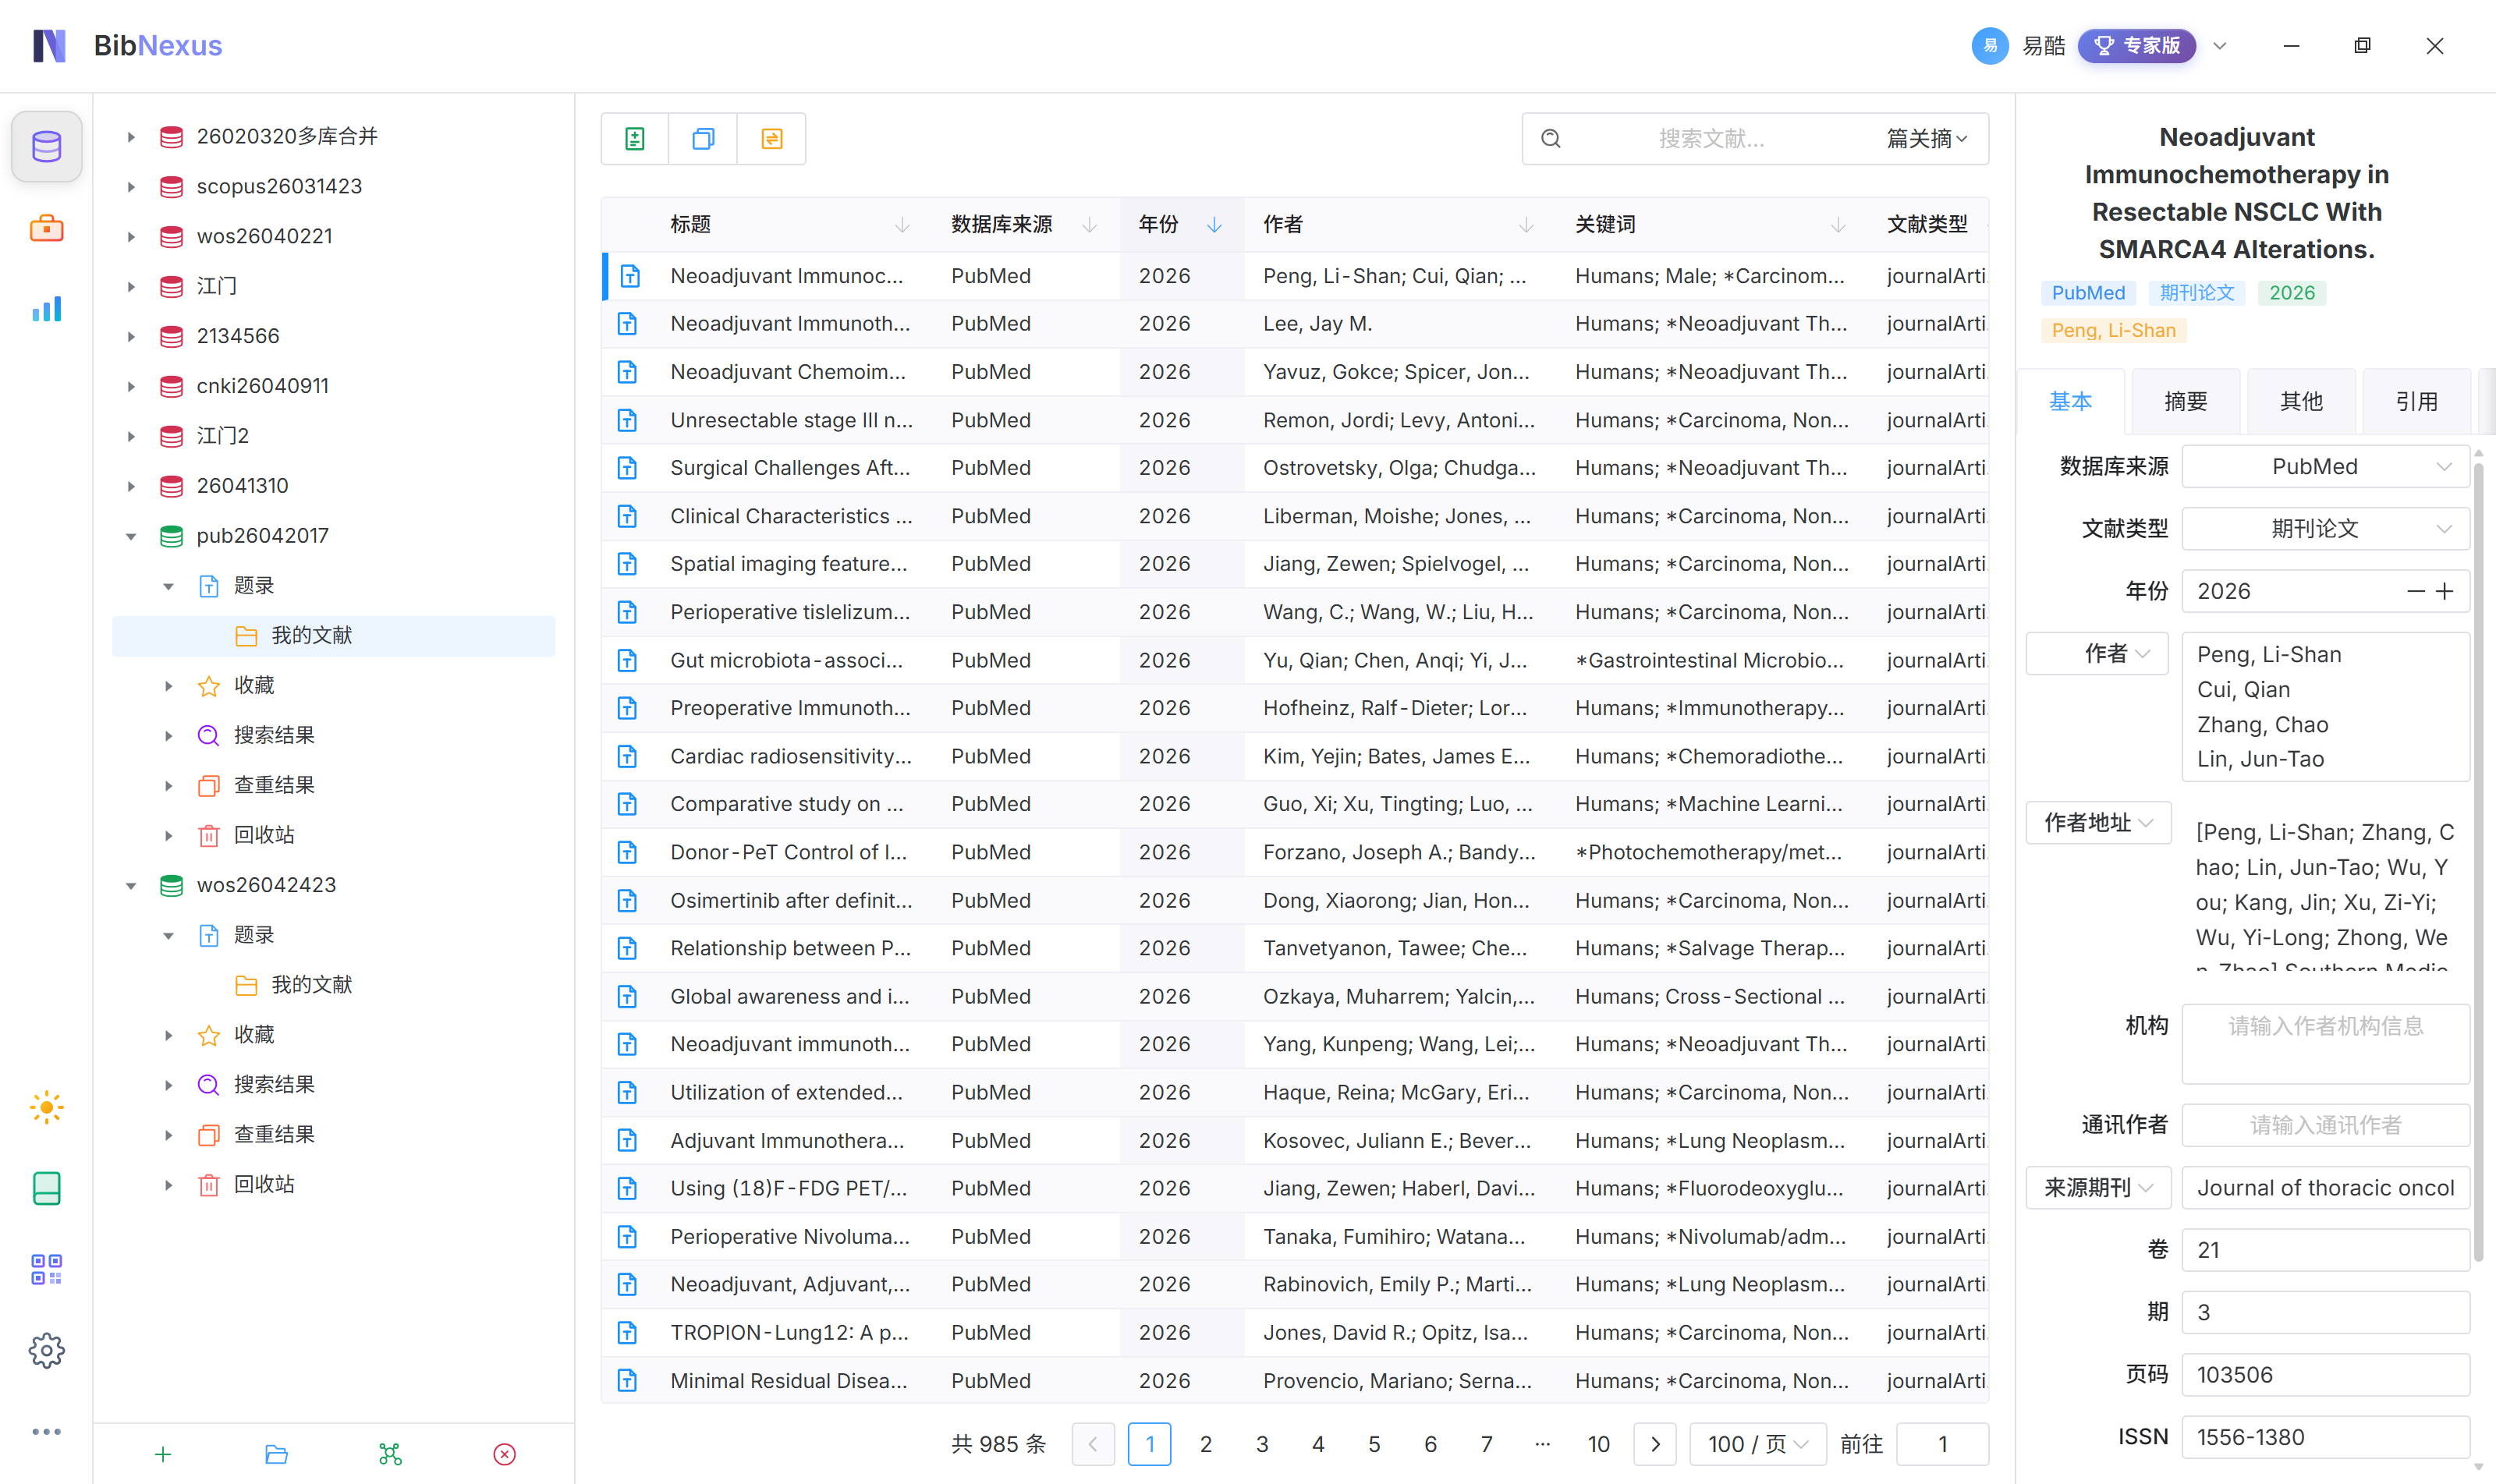Click the green plus add library icon
Viewport: 2496px width, 1484px height.
point(163,1454)
